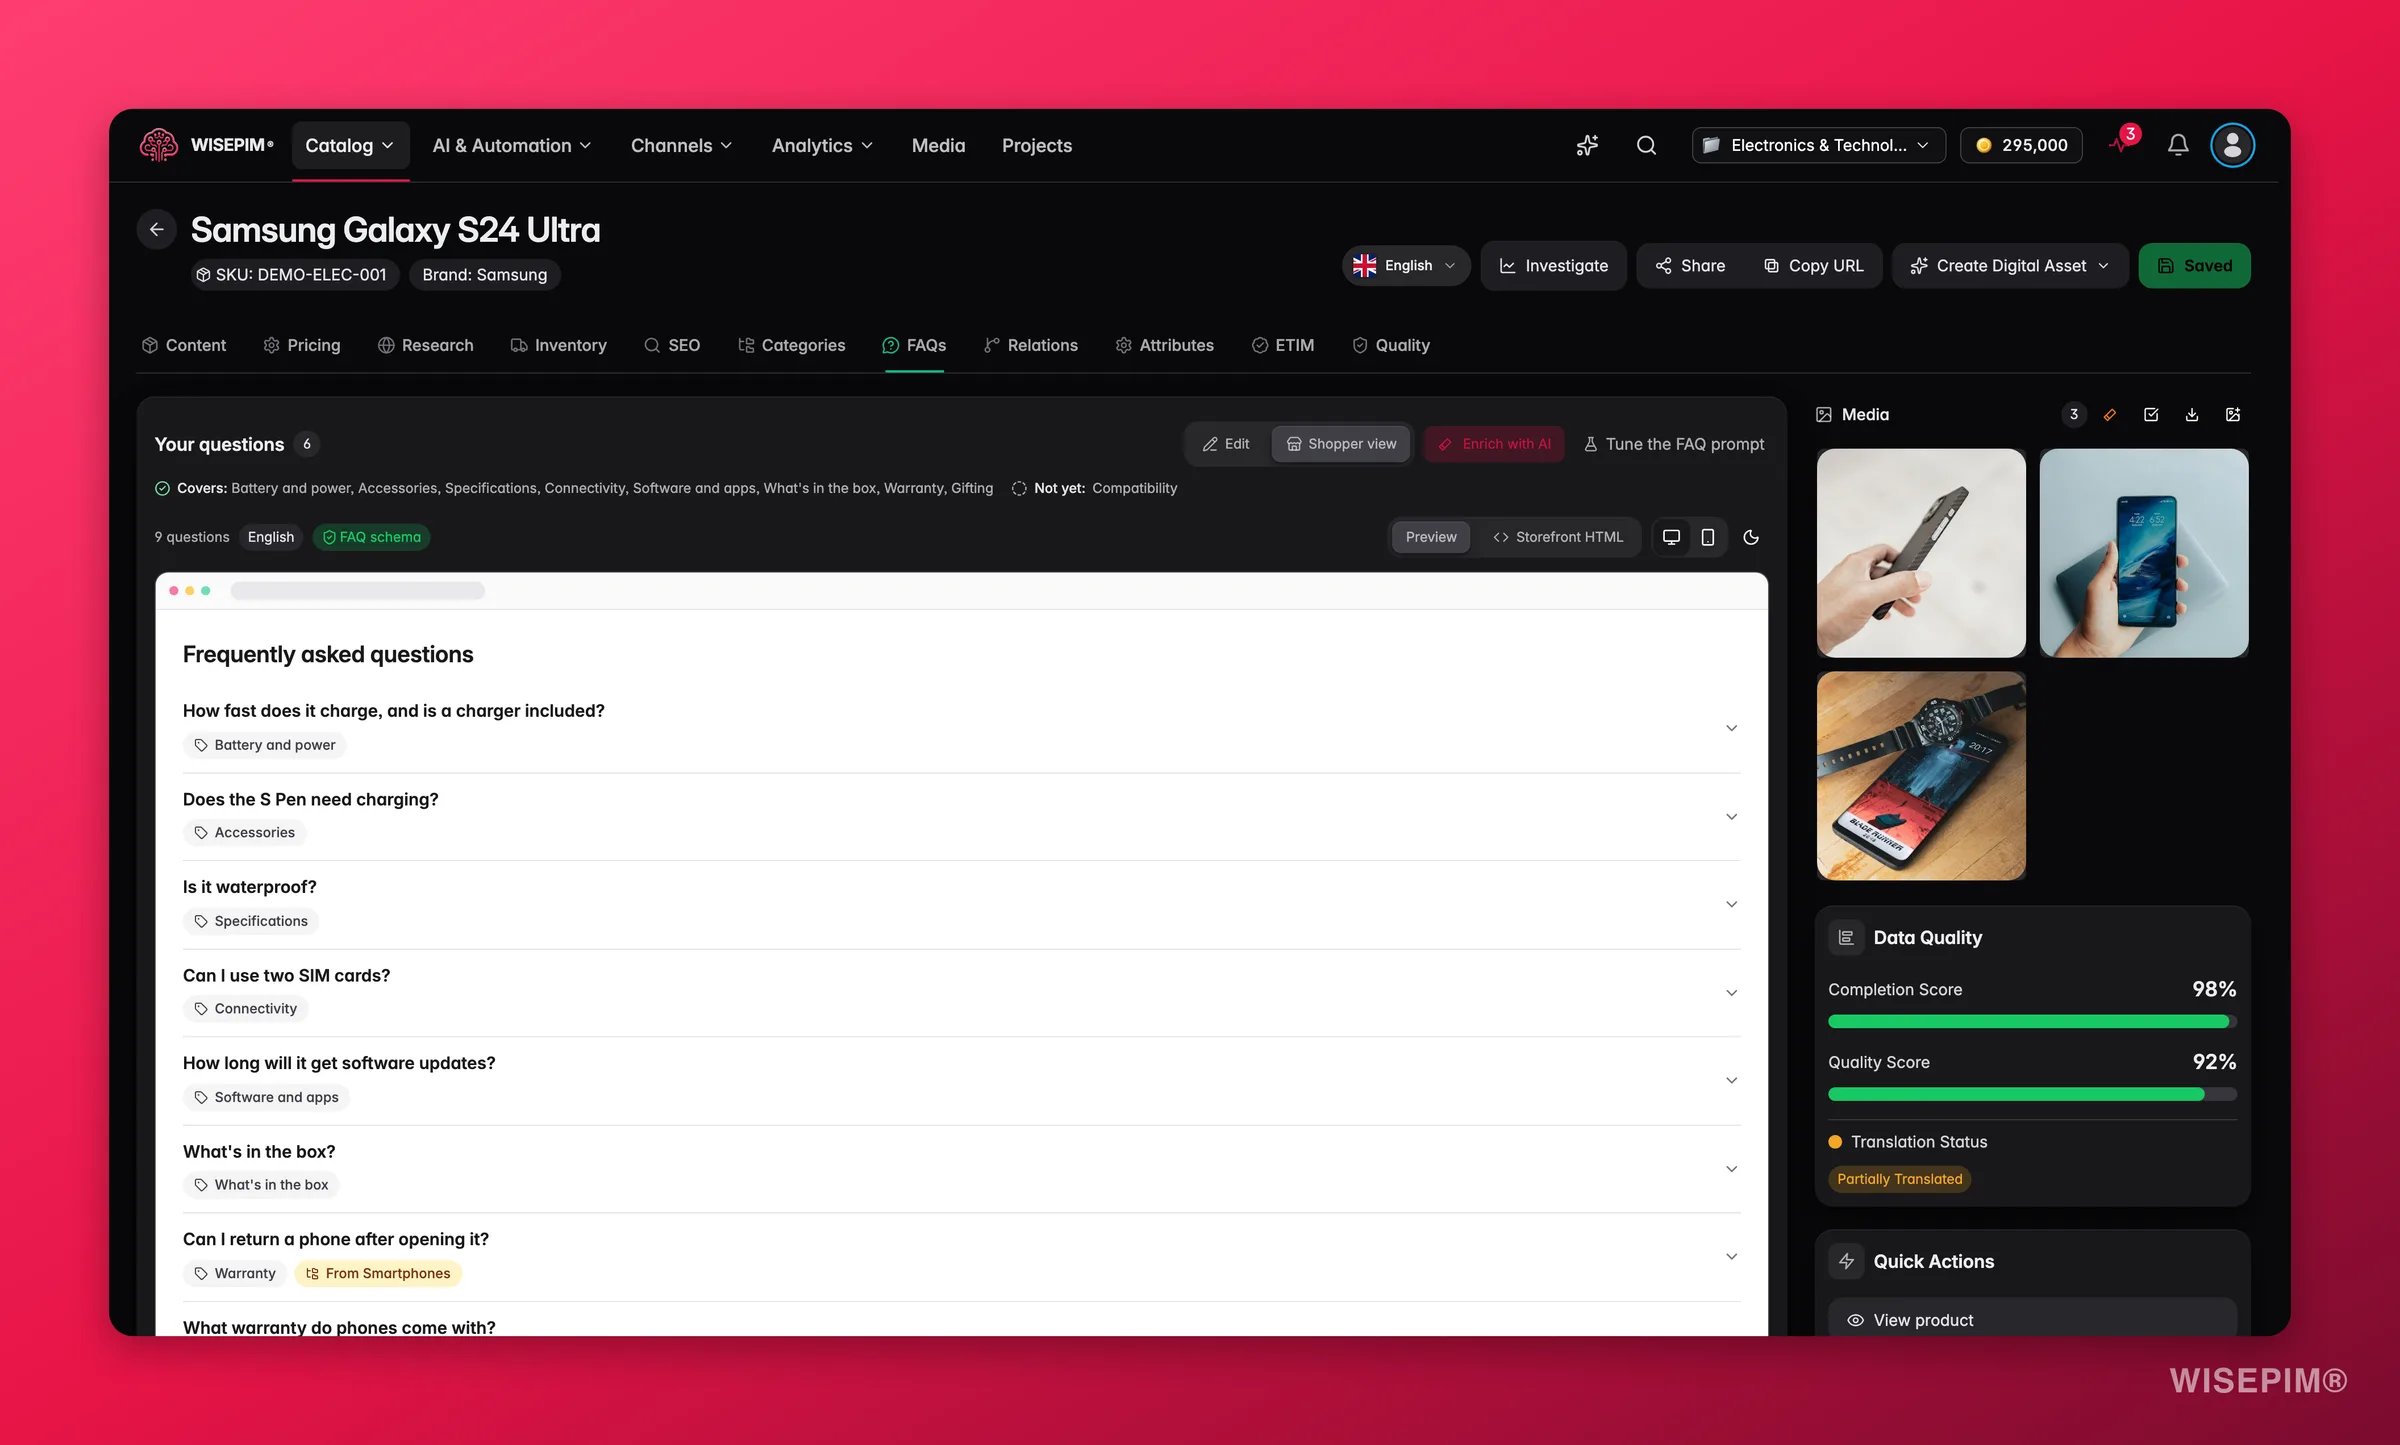
Task: Click the download icon in Media header
Action: point(2192,414)
